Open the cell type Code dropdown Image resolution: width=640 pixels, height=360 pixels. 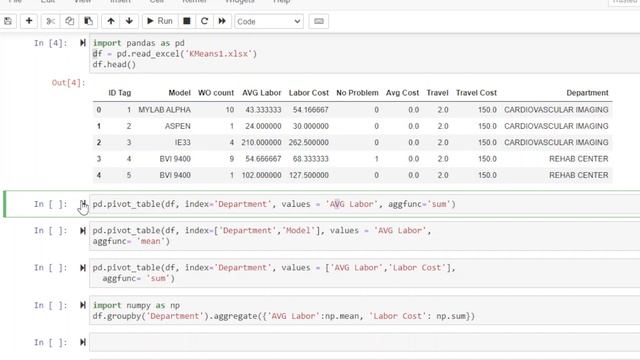click(269, 21)
